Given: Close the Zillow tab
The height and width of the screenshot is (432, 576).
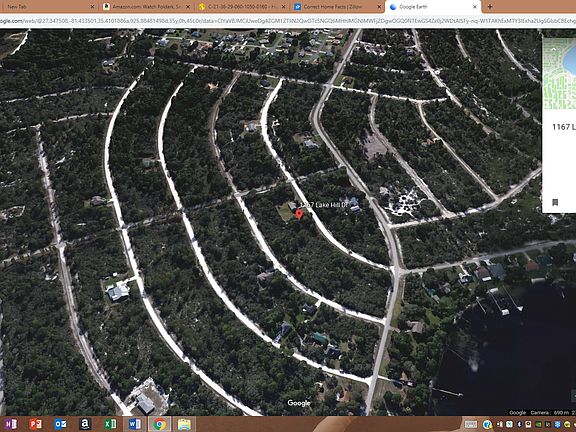Looking at the screenshot, I should point(379,7).
